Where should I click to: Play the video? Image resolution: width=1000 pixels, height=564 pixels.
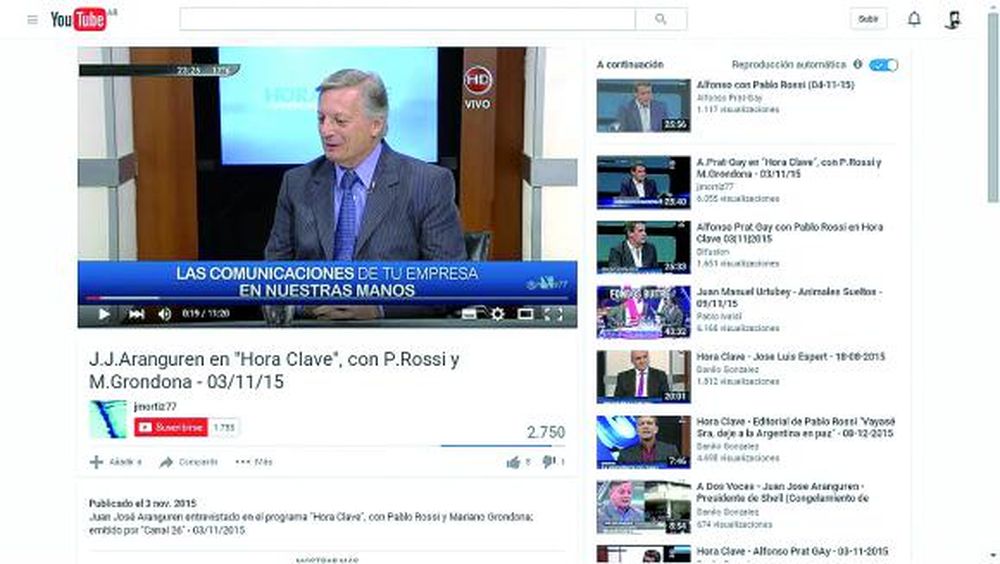point(104,314)
